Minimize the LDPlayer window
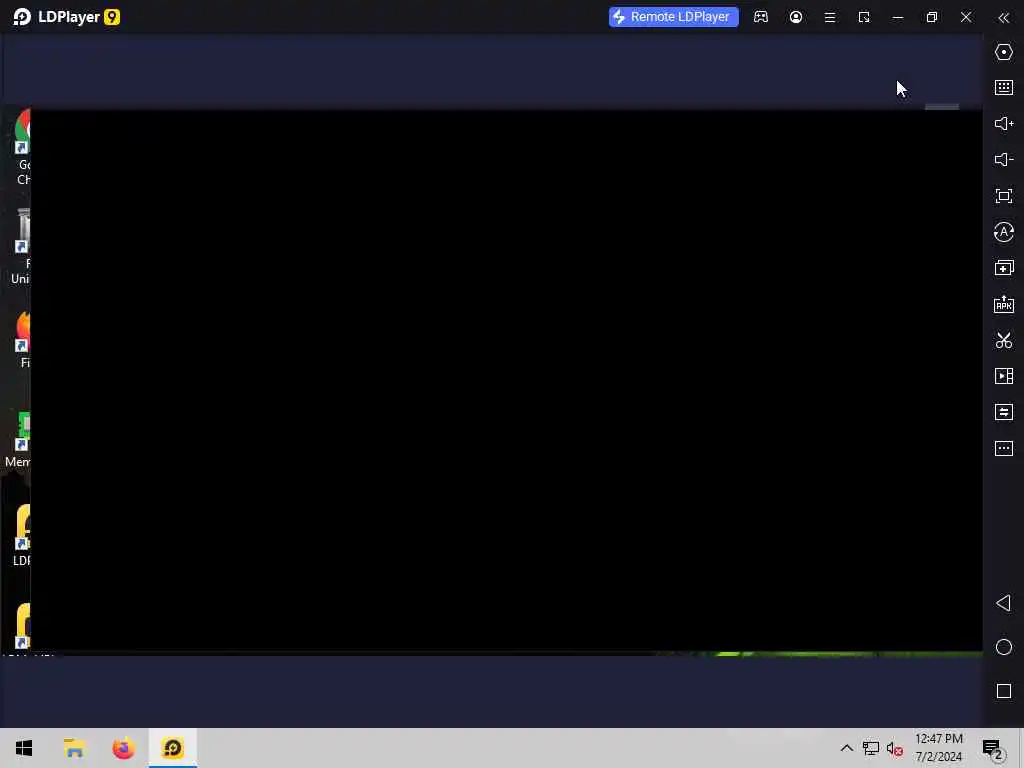 pyautogui.click(x=898, y=18)
